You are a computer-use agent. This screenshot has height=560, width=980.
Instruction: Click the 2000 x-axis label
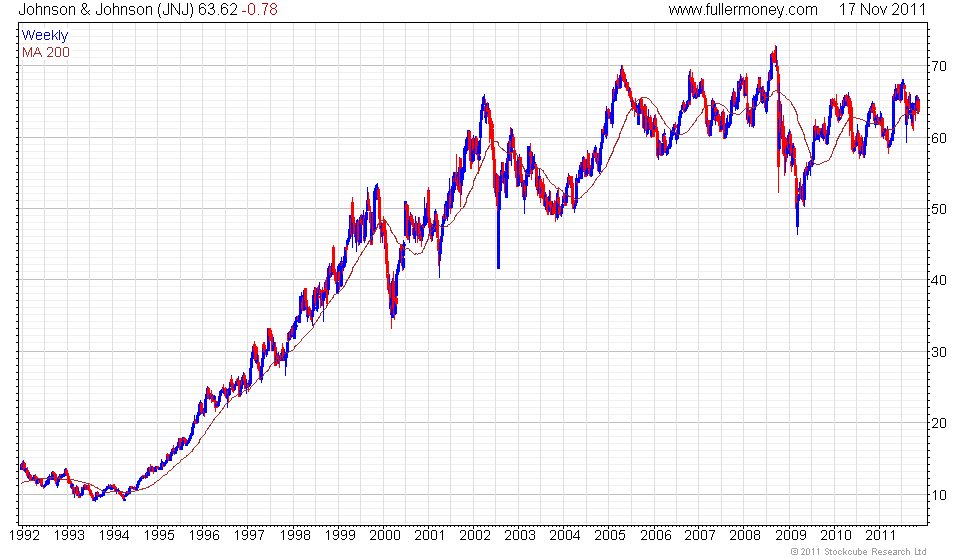[x=385, y=535]
